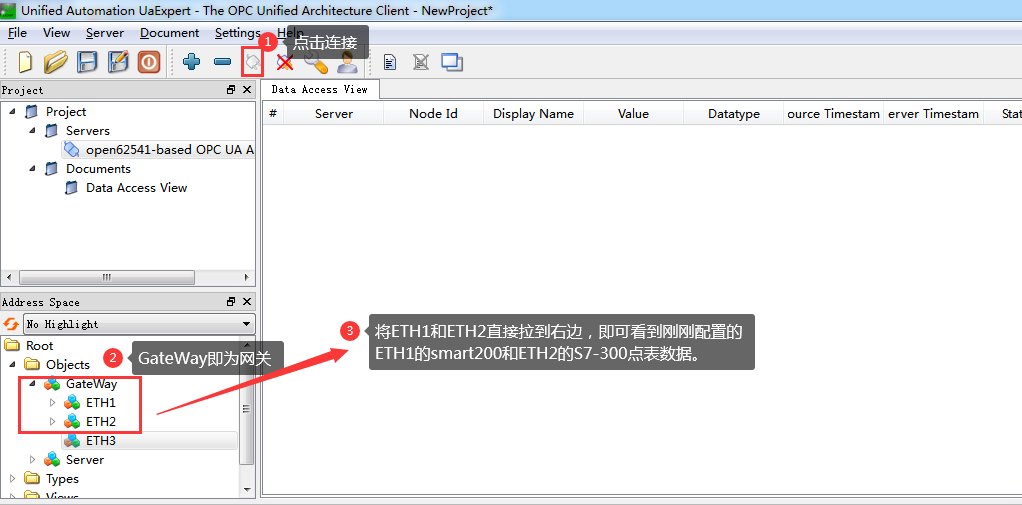Select the ETH3 object
1022x505 pixels.
(x=100, y=440)
